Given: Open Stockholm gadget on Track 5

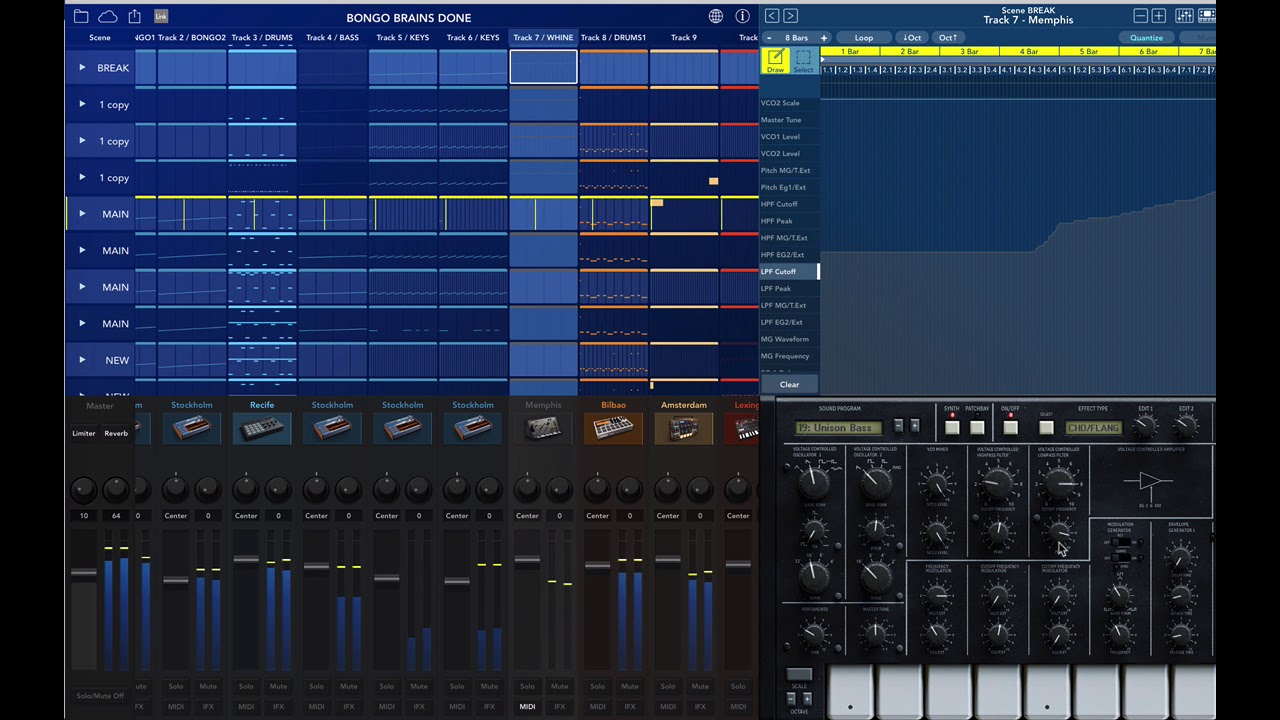Looking at the screenshot, I should 402,428.
